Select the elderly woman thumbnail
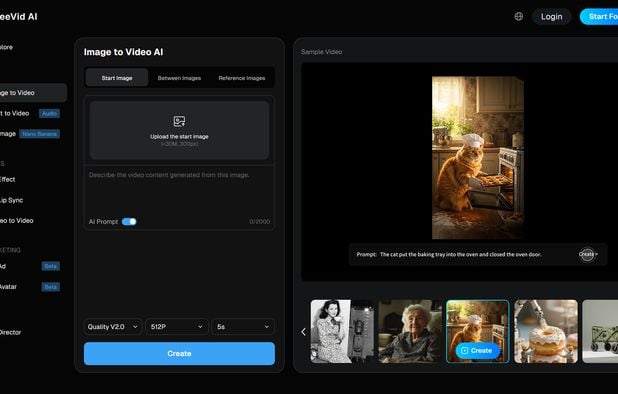 coord(410,331)
